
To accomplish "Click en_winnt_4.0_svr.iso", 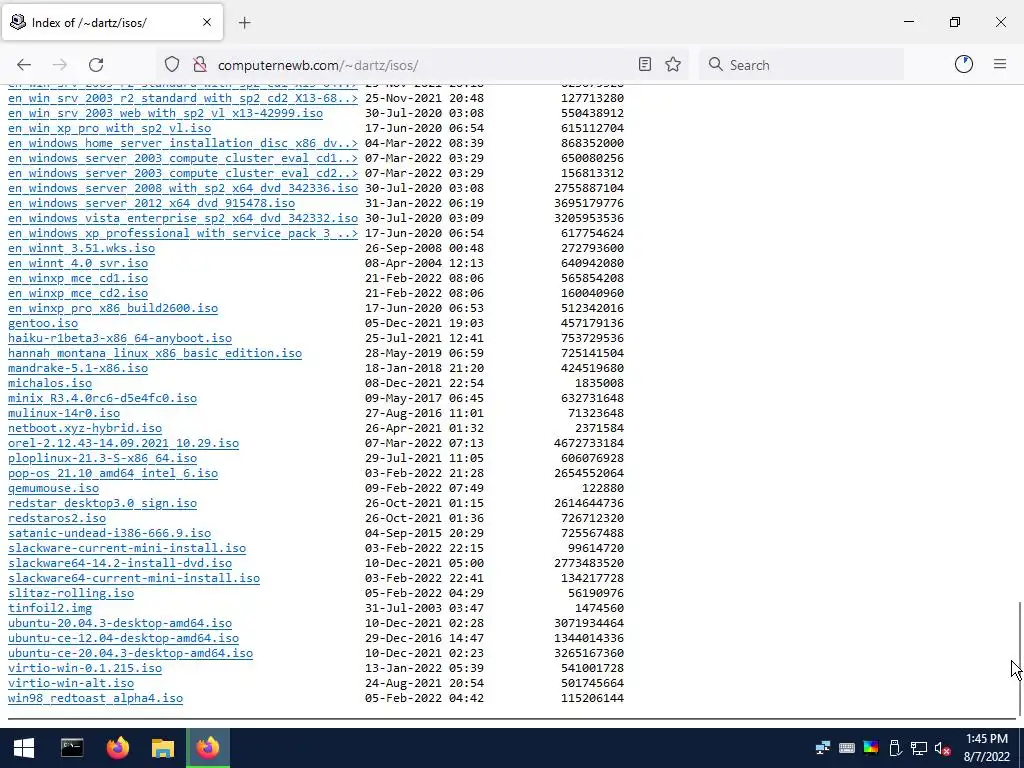I will click(78, 263).
